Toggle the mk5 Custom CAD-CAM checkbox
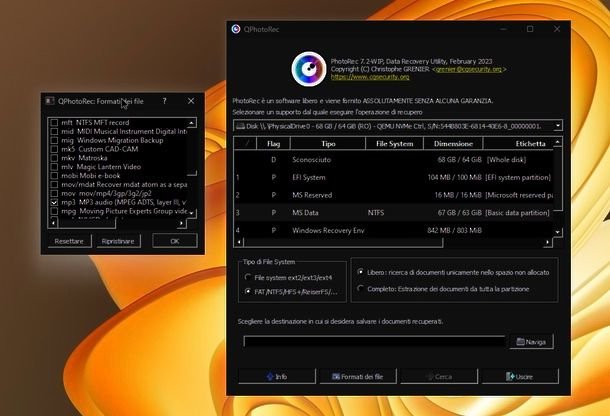This screenshot has height=416, width=610. click(54, 149)
